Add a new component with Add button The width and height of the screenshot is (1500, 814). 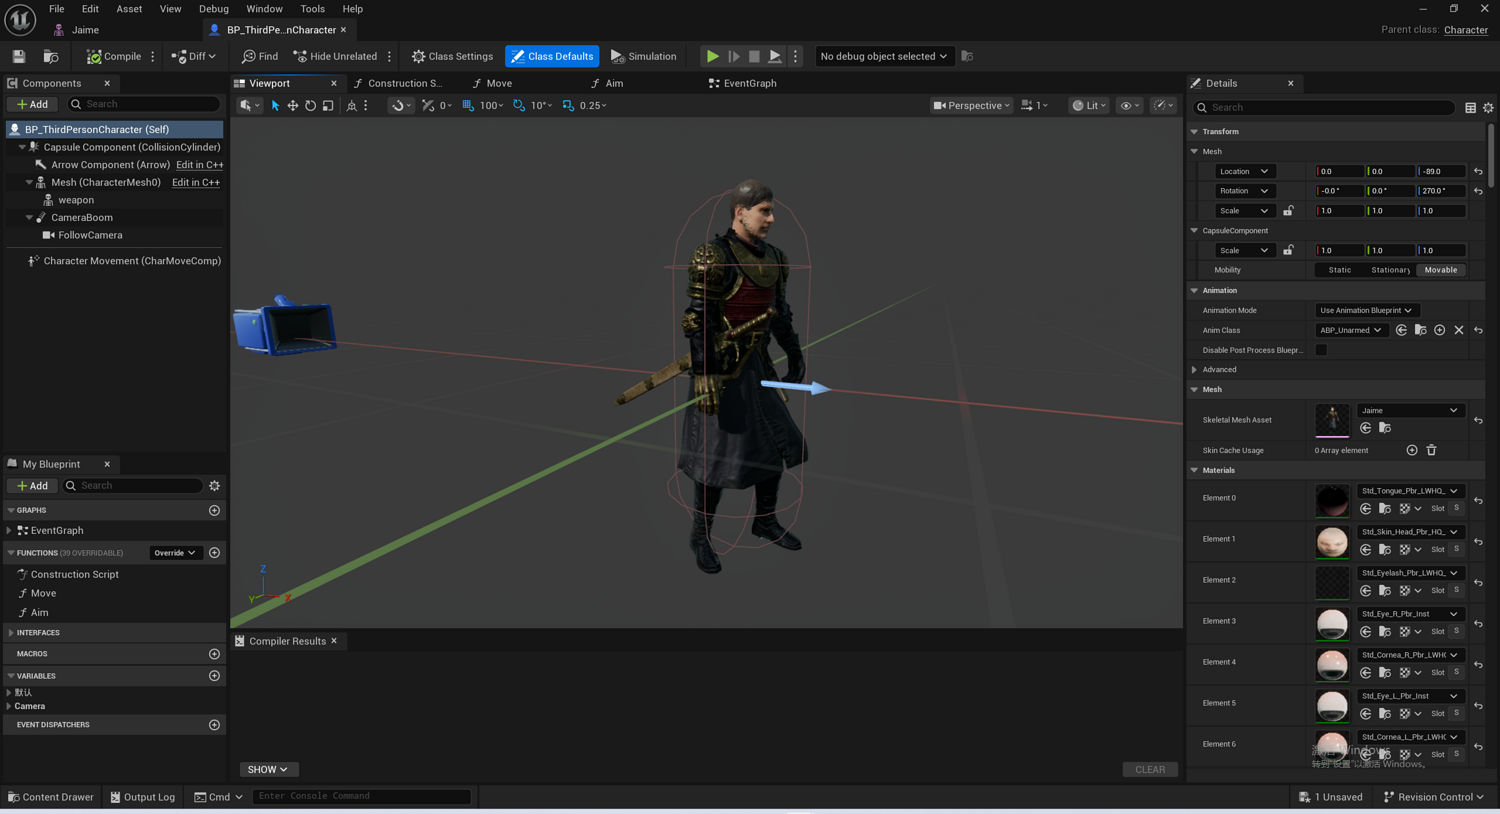(32, 104)
